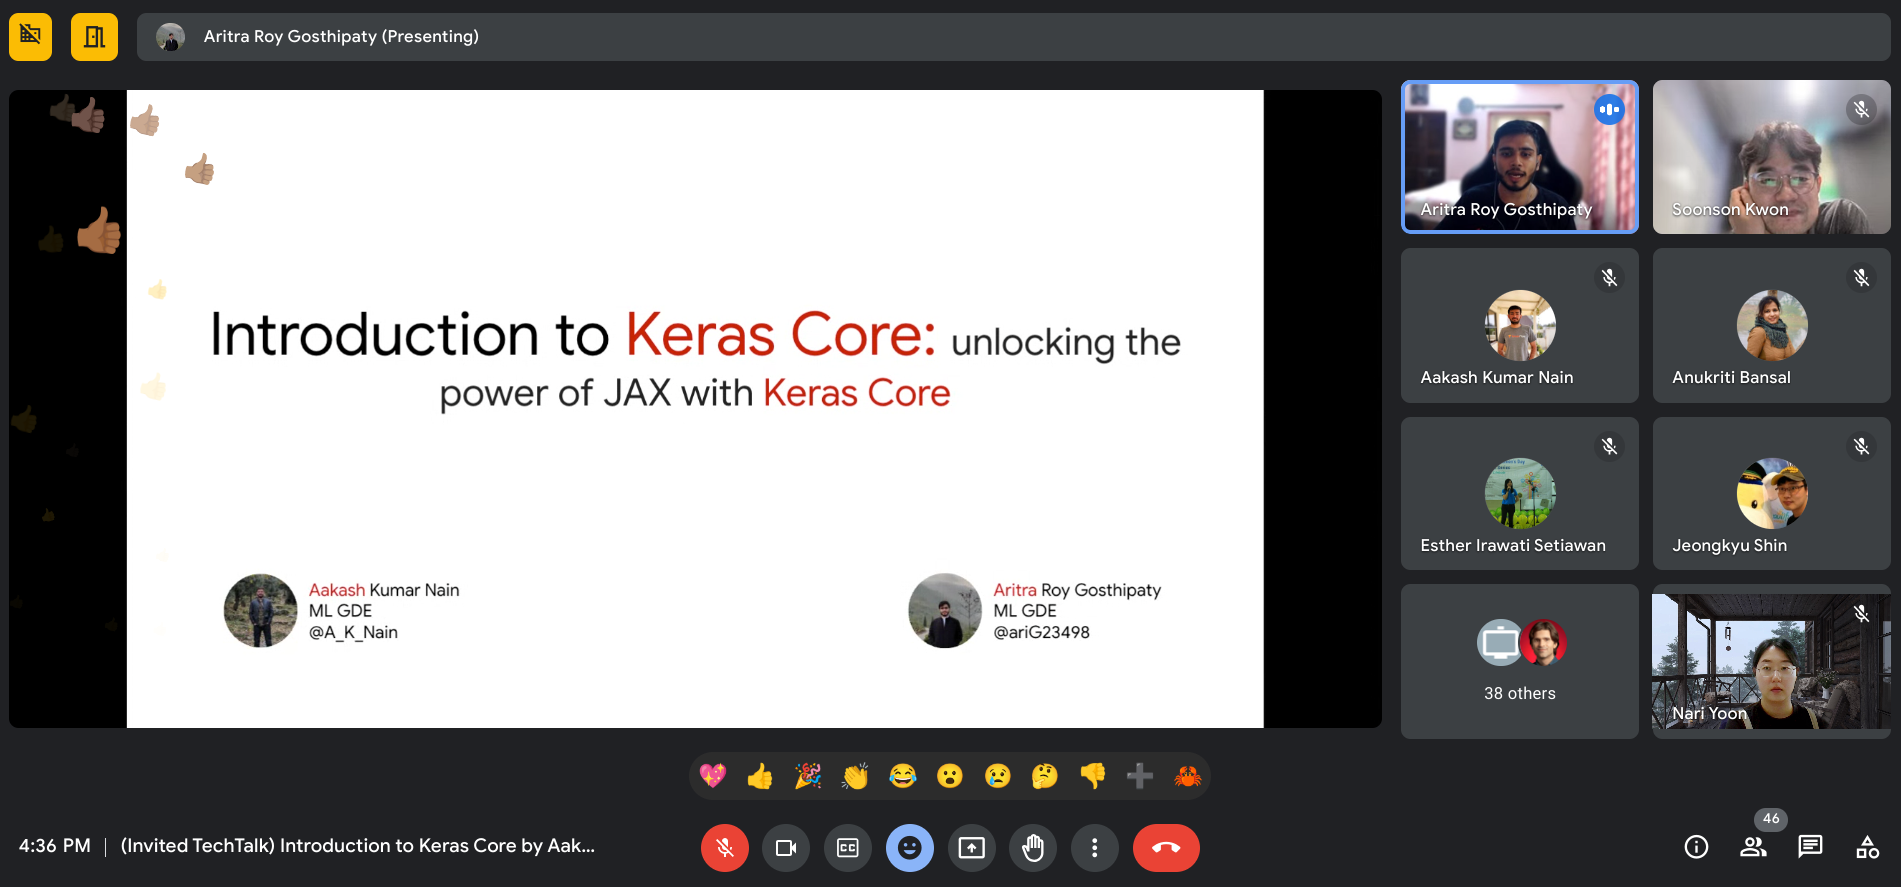1901x887 pixels.
Task: Select Jeongkyu Shin's participant tile
Action: 1771,494
